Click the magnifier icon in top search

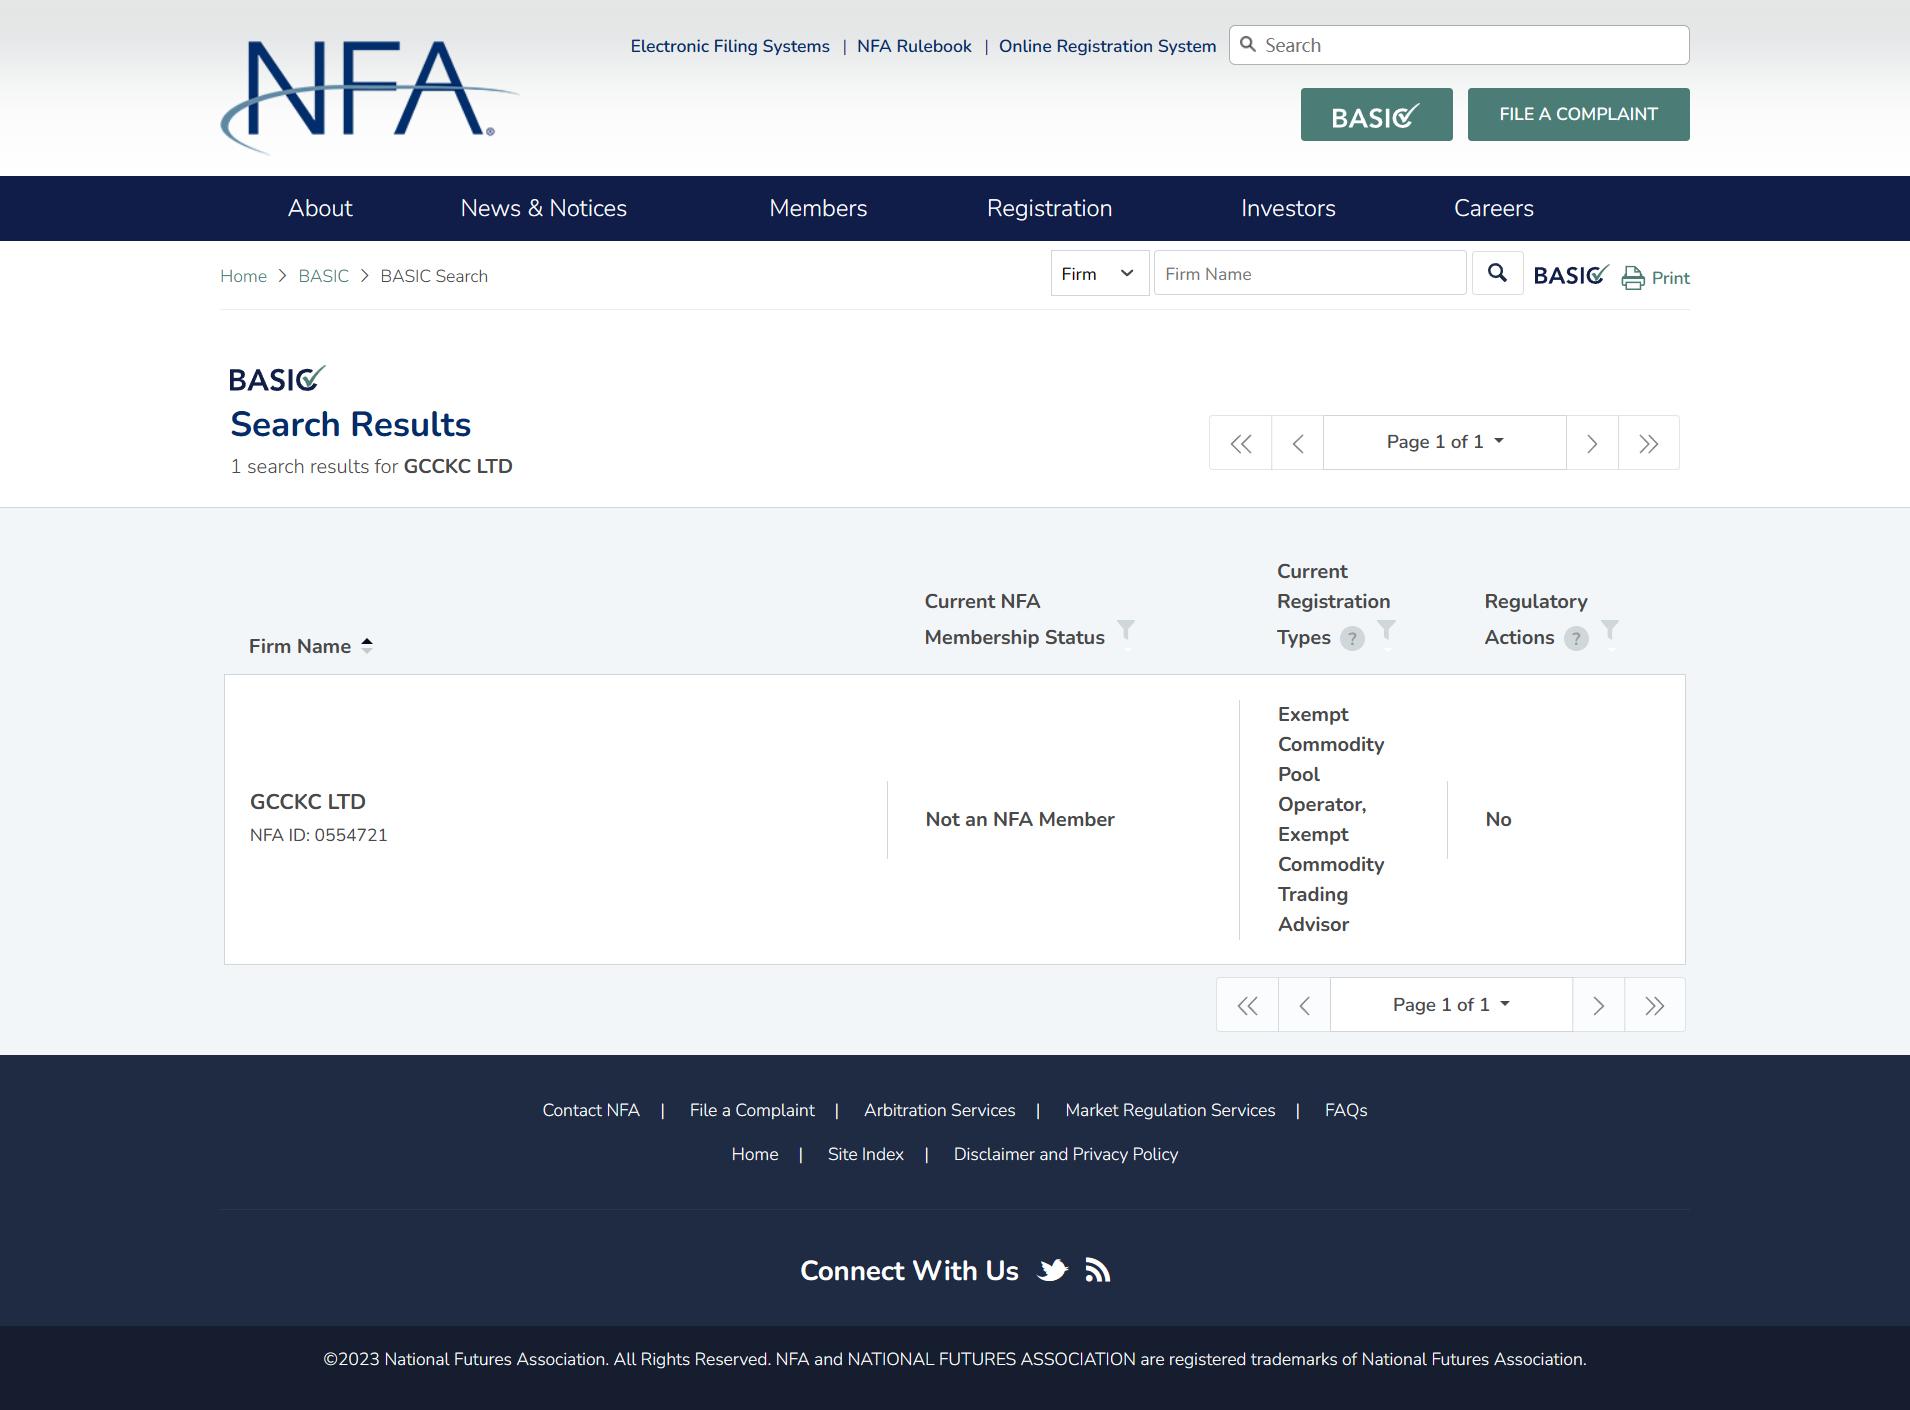1247,44
